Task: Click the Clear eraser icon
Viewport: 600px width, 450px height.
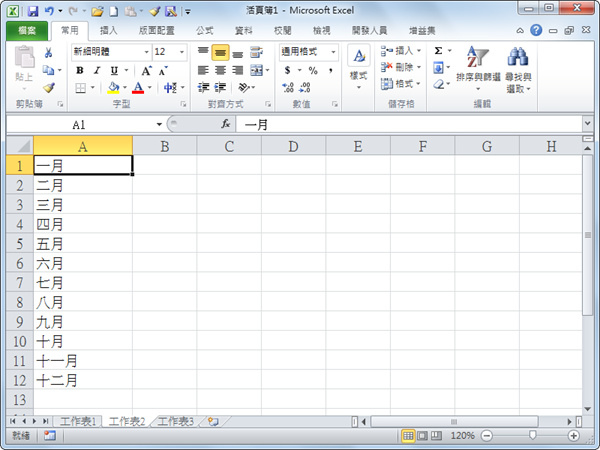Action: coord(439,84)
